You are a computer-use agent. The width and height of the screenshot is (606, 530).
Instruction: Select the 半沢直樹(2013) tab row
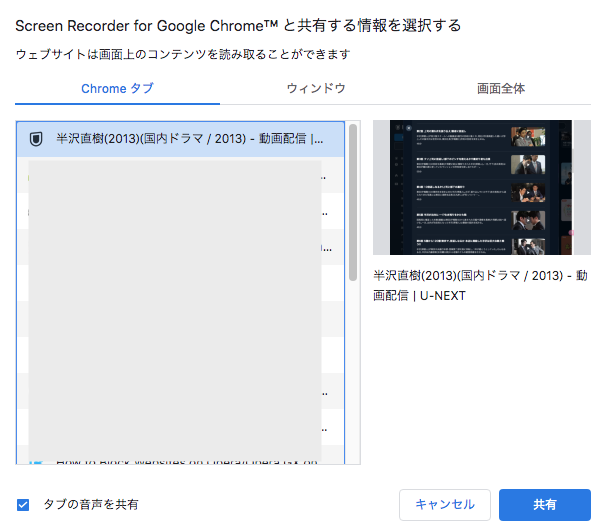180,139
